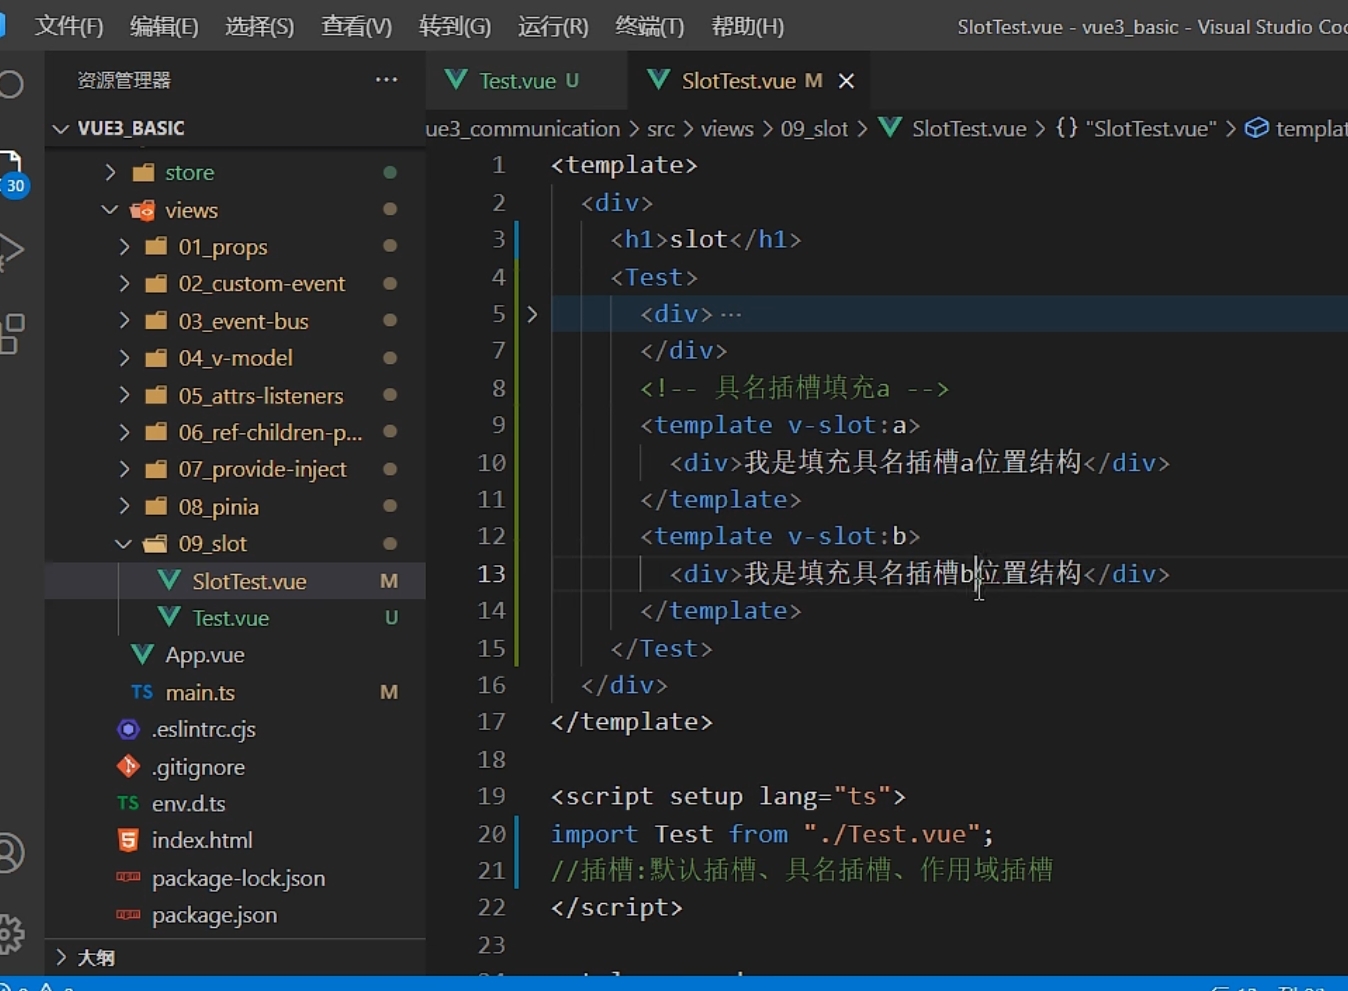The width and height of the screenshot is (1348, 991).
Task: Click the package.json npm icon
Action: [128, 915]
